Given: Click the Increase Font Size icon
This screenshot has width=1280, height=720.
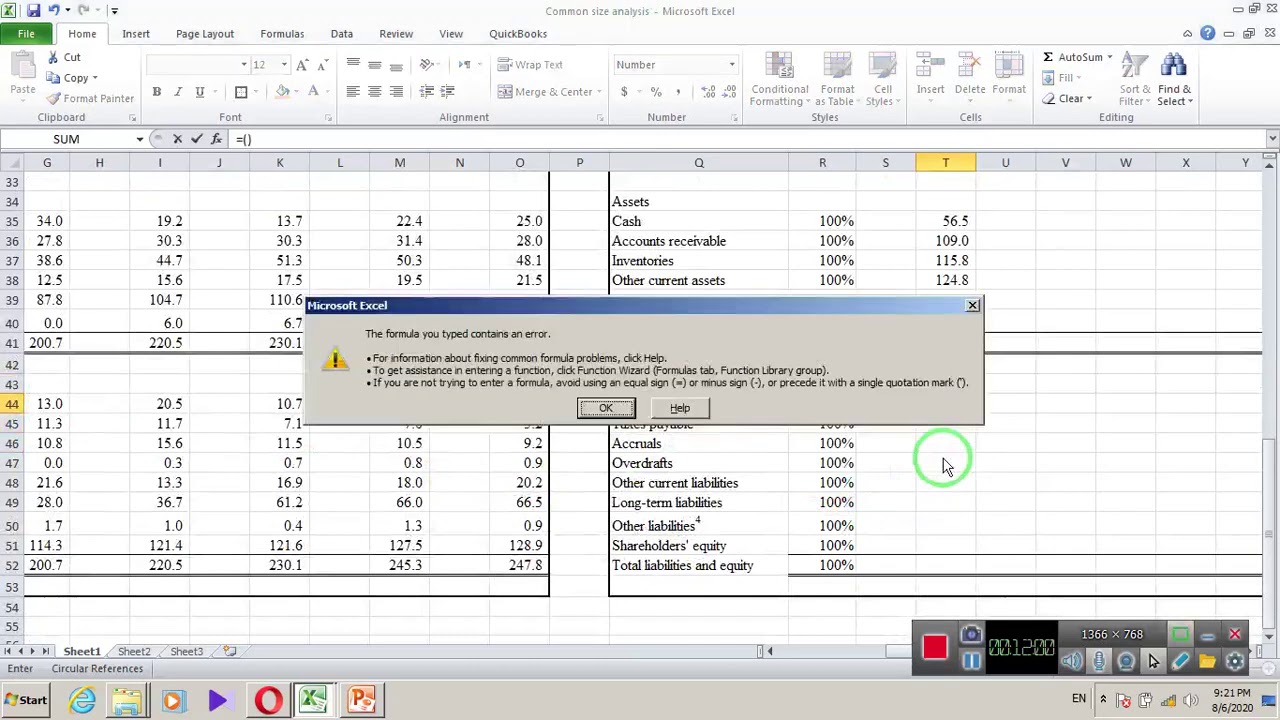Looking at the screenshot, I should point(303,65).
